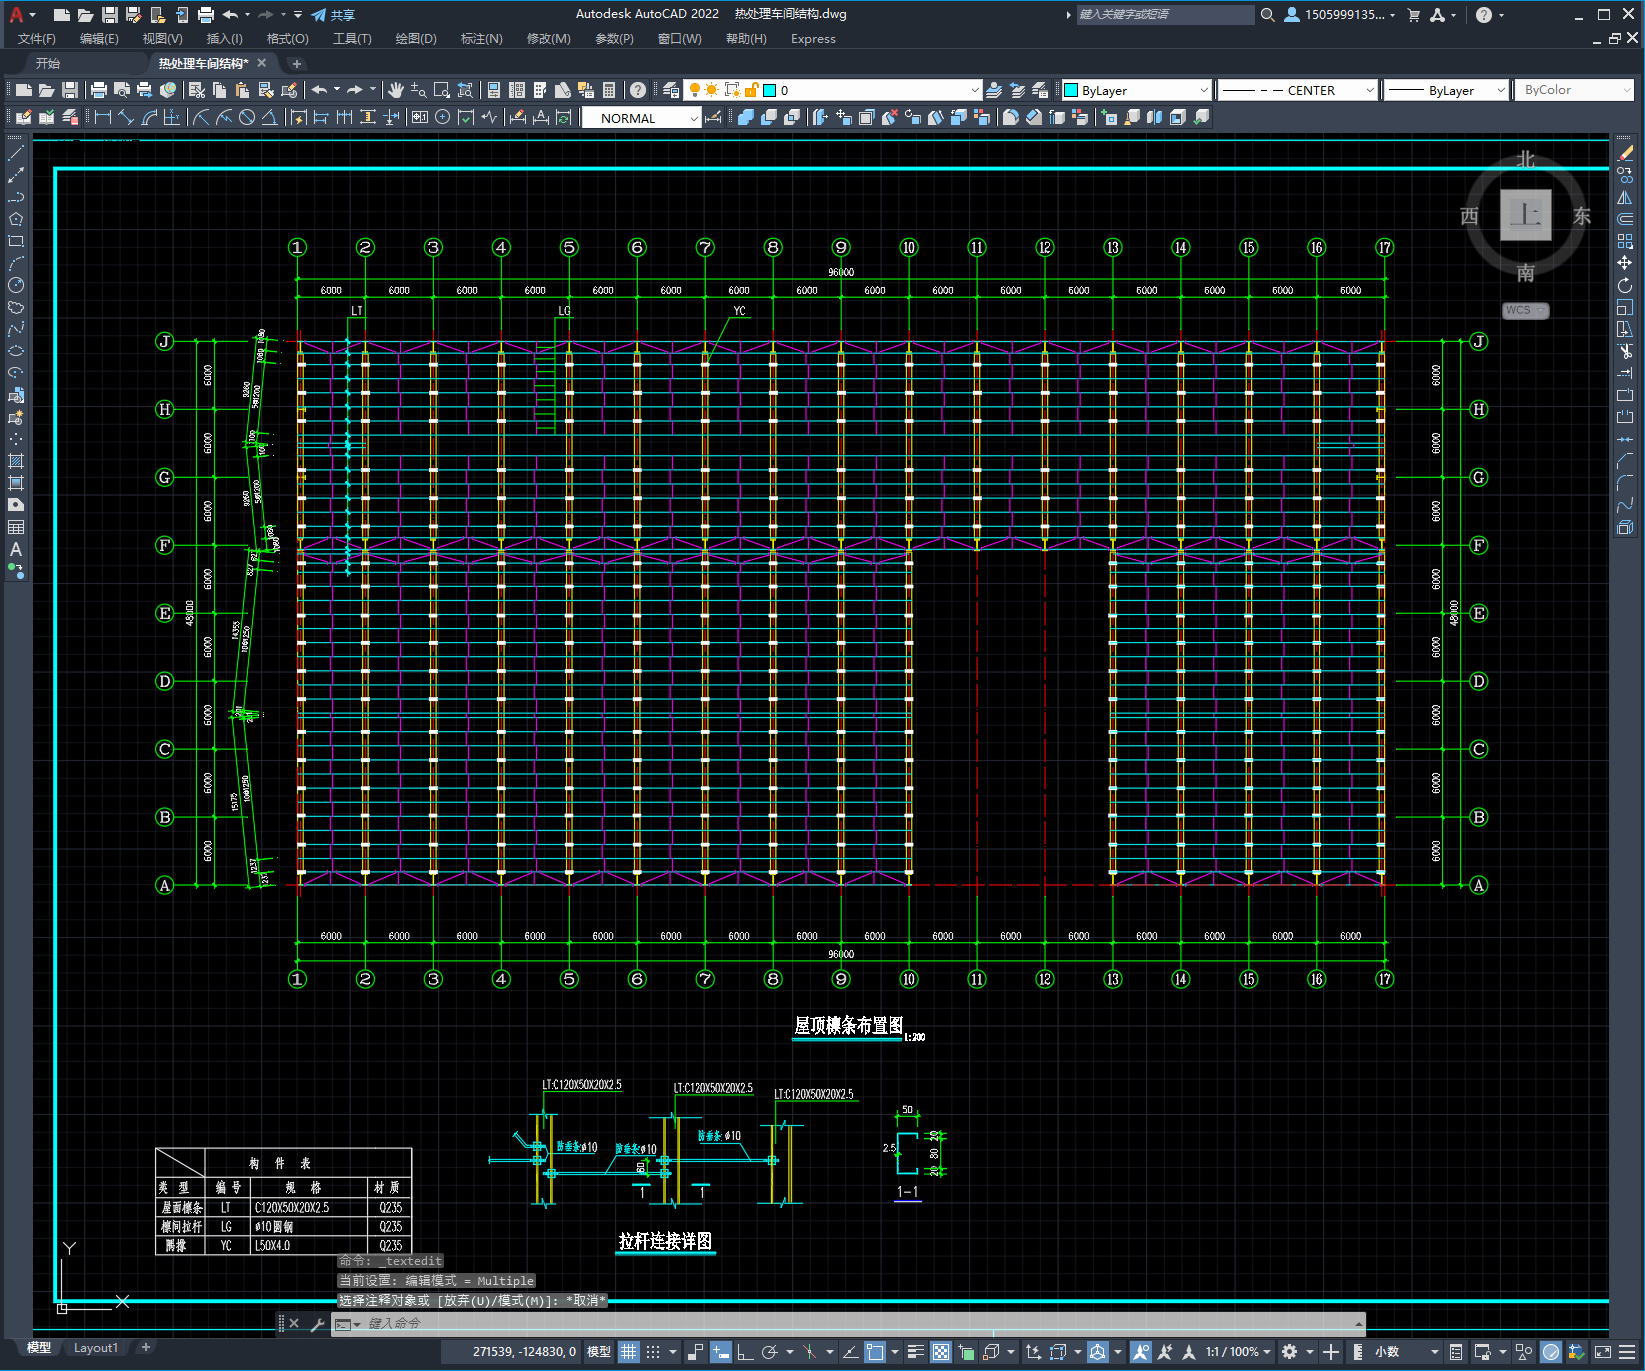Image resolution: width=1645 pixels, height=1371 pixels.
Task: Click the 共享 share button label
Action: (343, 15)
